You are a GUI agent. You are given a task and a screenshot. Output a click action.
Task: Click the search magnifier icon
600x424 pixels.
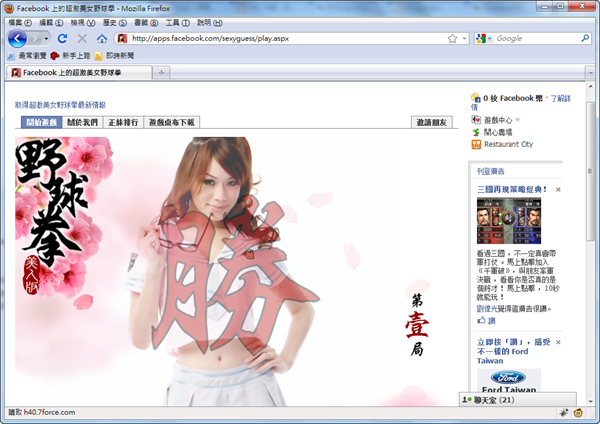click(x=585, y=38)
